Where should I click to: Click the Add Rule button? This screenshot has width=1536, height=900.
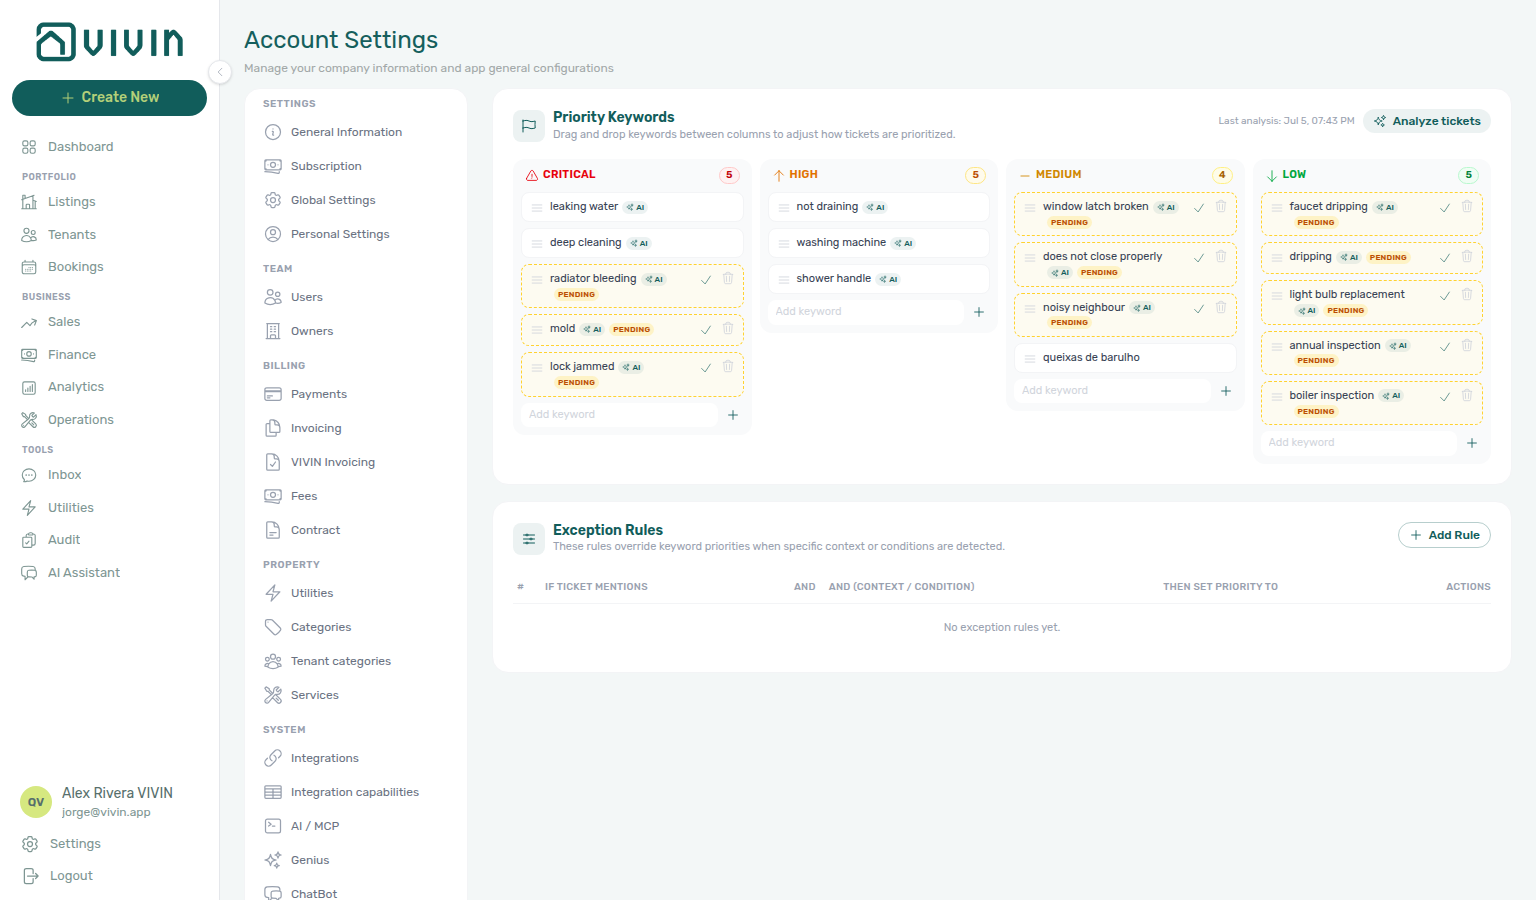point(1444,535)
